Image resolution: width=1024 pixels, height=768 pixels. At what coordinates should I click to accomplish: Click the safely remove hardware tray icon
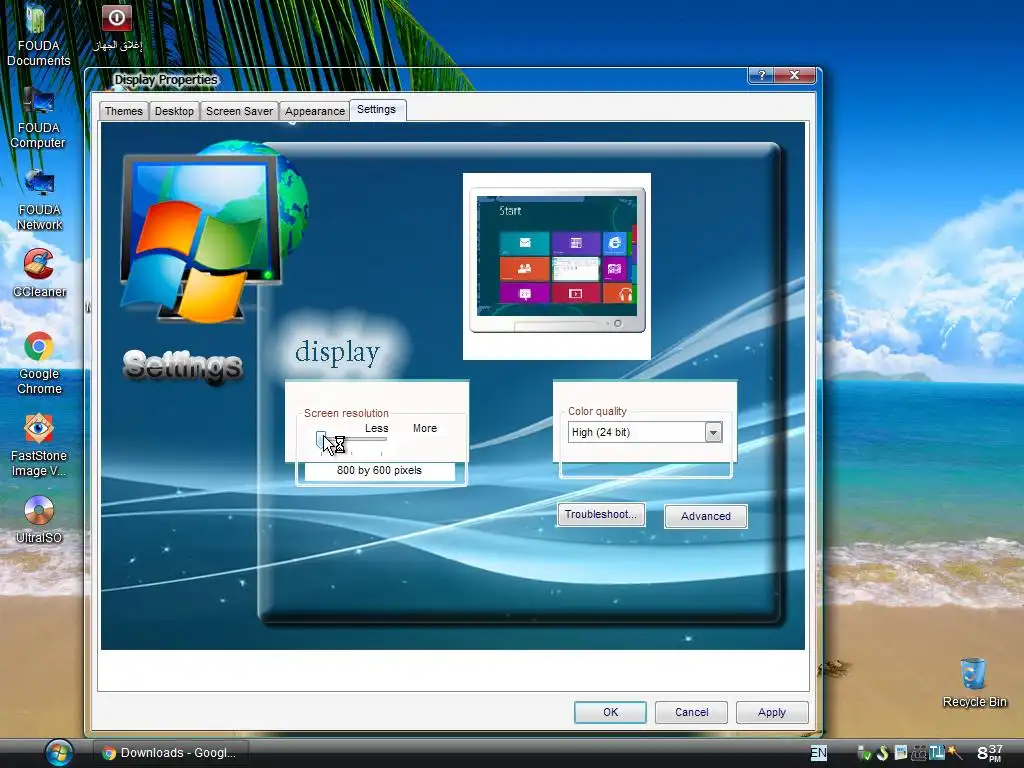[864, 753]
